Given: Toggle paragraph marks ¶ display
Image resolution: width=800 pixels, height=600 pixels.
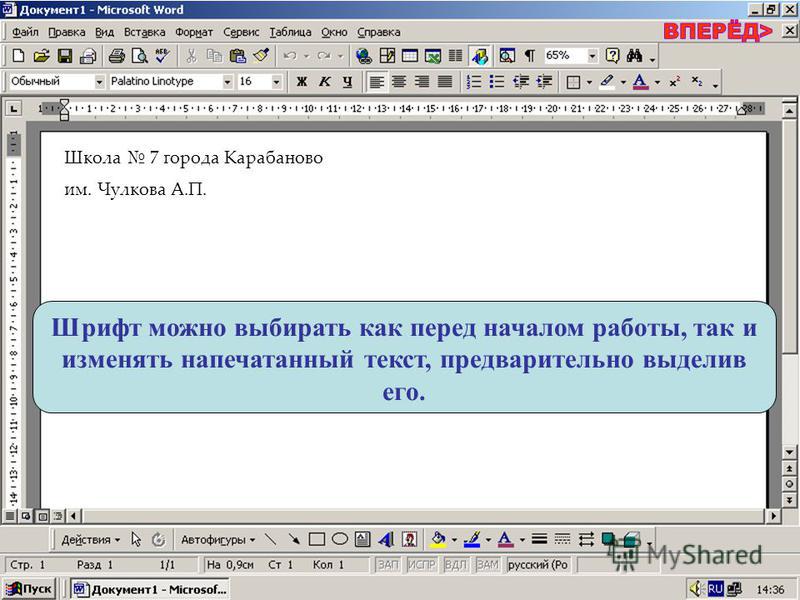Looking at the screenshot, I should [x=530, y=56].
